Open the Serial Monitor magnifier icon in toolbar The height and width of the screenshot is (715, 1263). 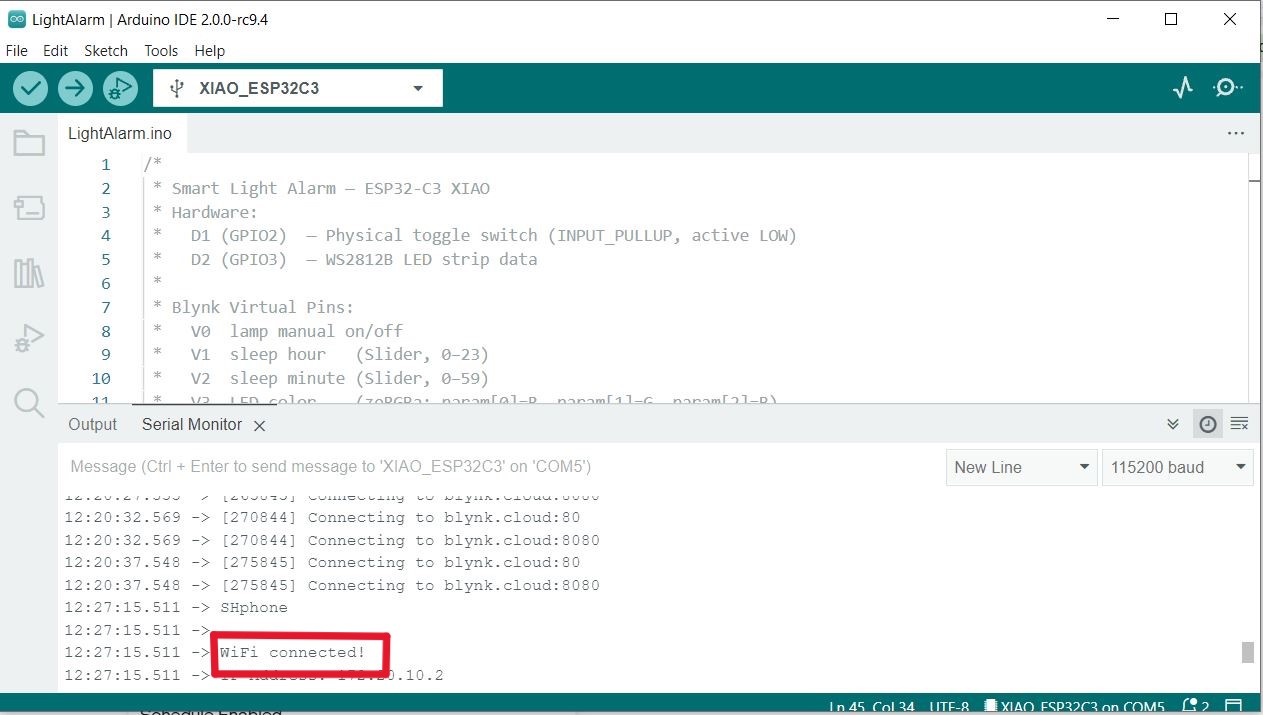click(x=1227, y=88)
